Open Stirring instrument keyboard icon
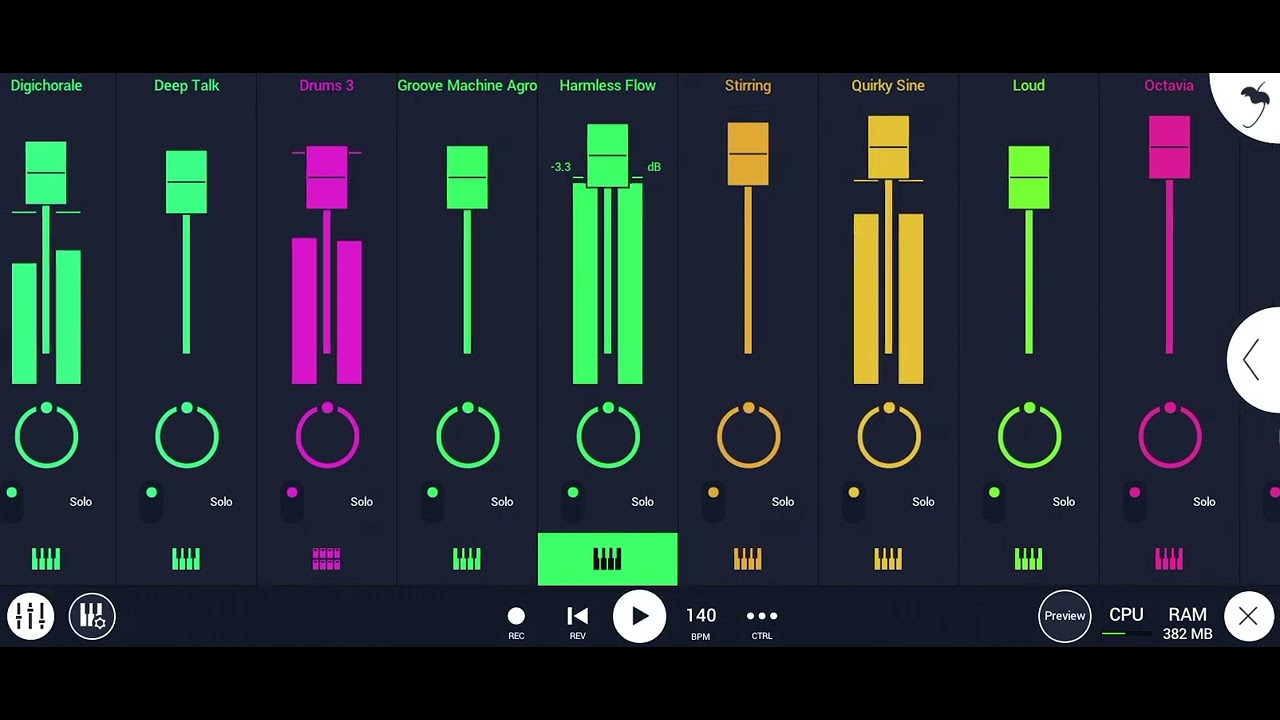Viewport: 1280px width, 720px height. (748, 559)
